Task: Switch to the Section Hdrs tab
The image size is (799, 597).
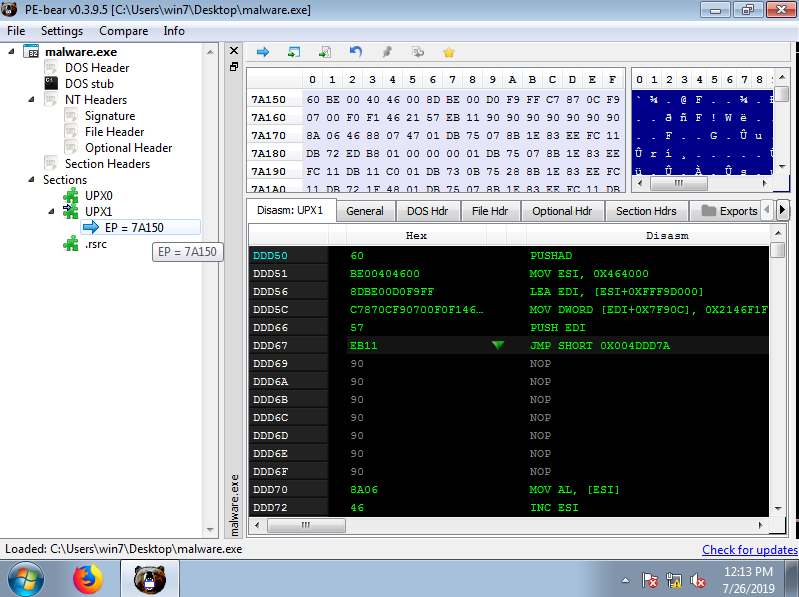Action: [646, 211]
